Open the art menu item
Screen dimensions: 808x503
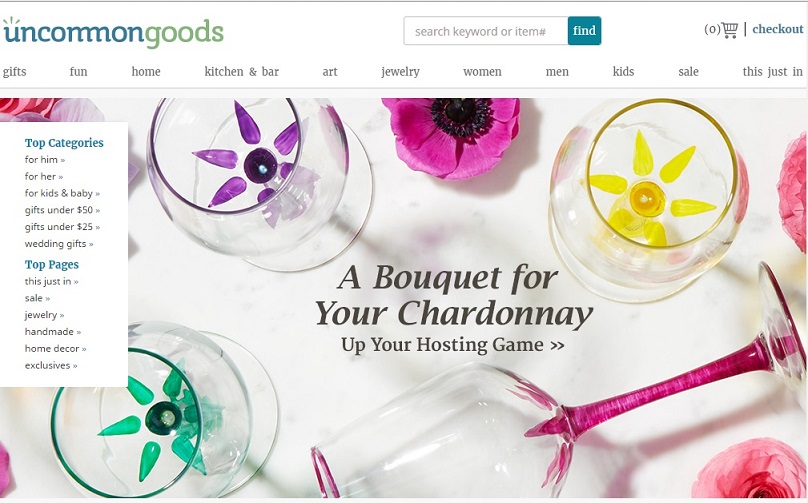pos(330,72)
